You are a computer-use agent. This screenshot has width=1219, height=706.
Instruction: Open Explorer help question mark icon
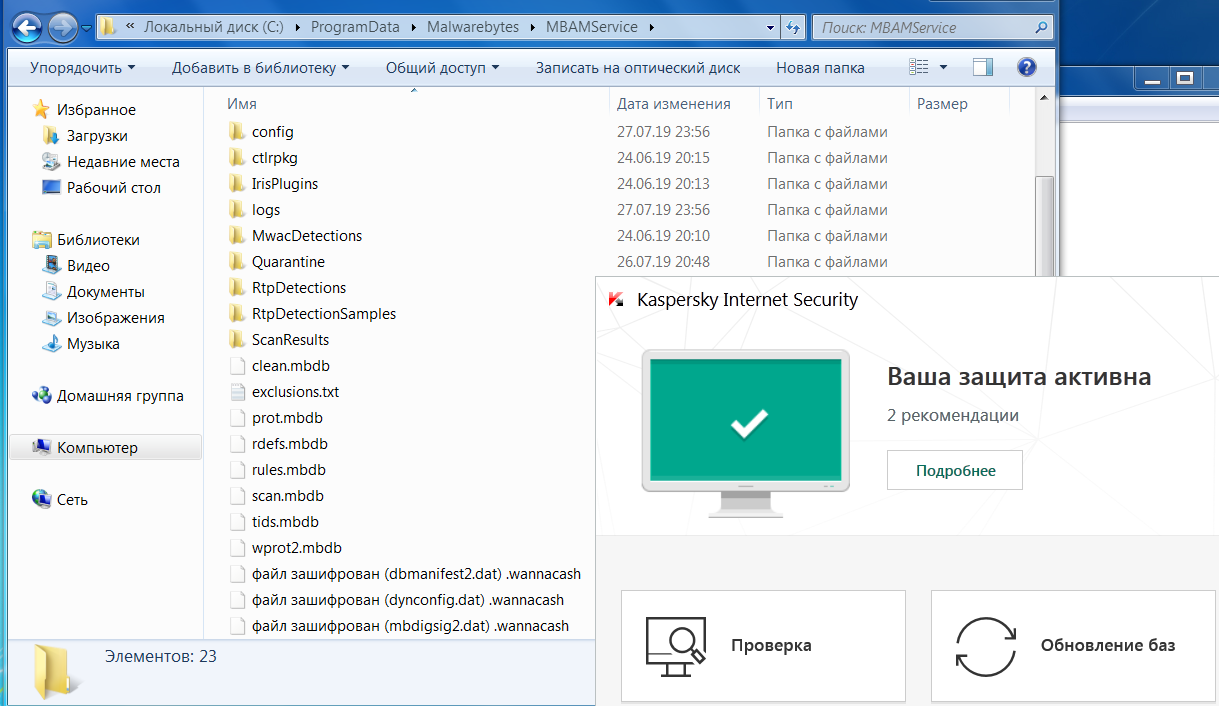click(x=1026, y=68)
